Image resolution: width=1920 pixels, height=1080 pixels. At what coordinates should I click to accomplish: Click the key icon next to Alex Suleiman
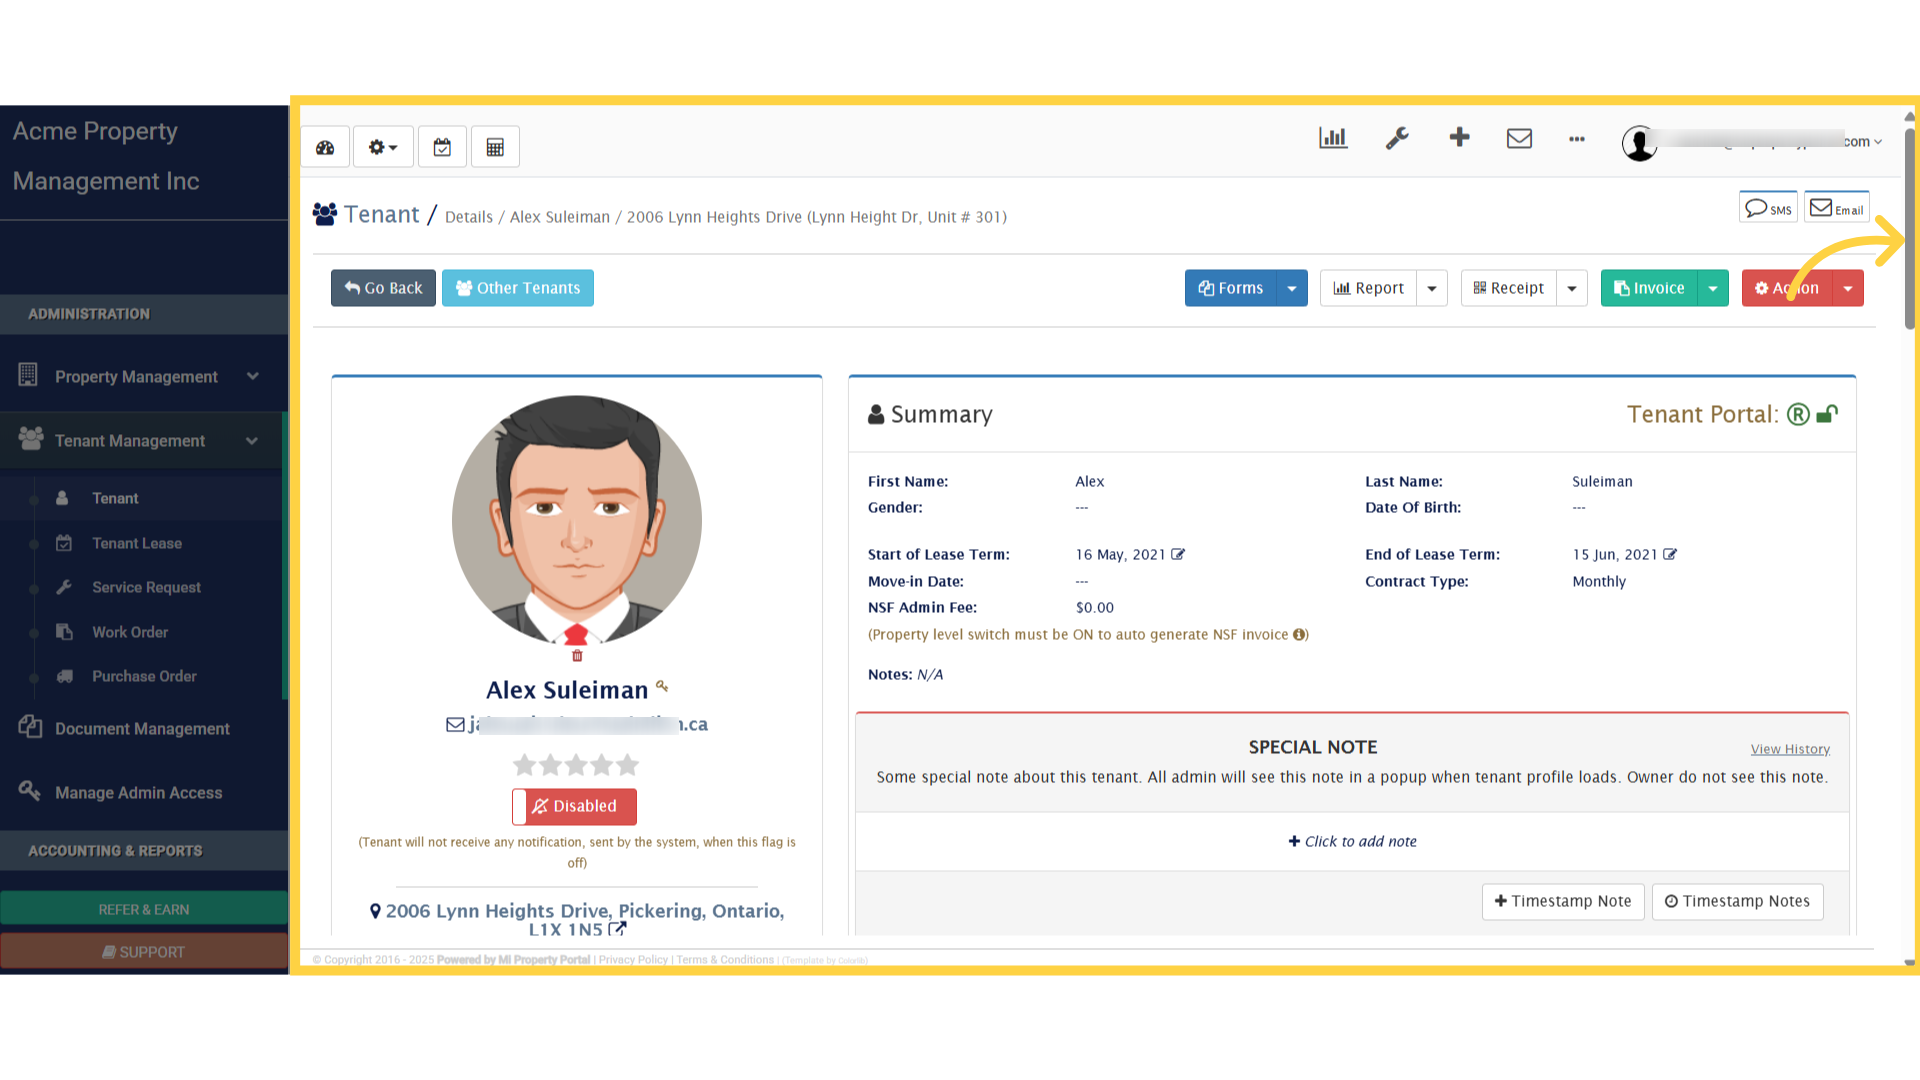tap(662, 686)
